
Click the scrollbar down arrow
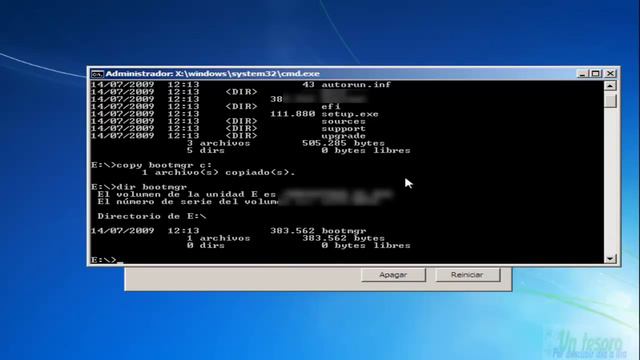[x=610, y=259]
